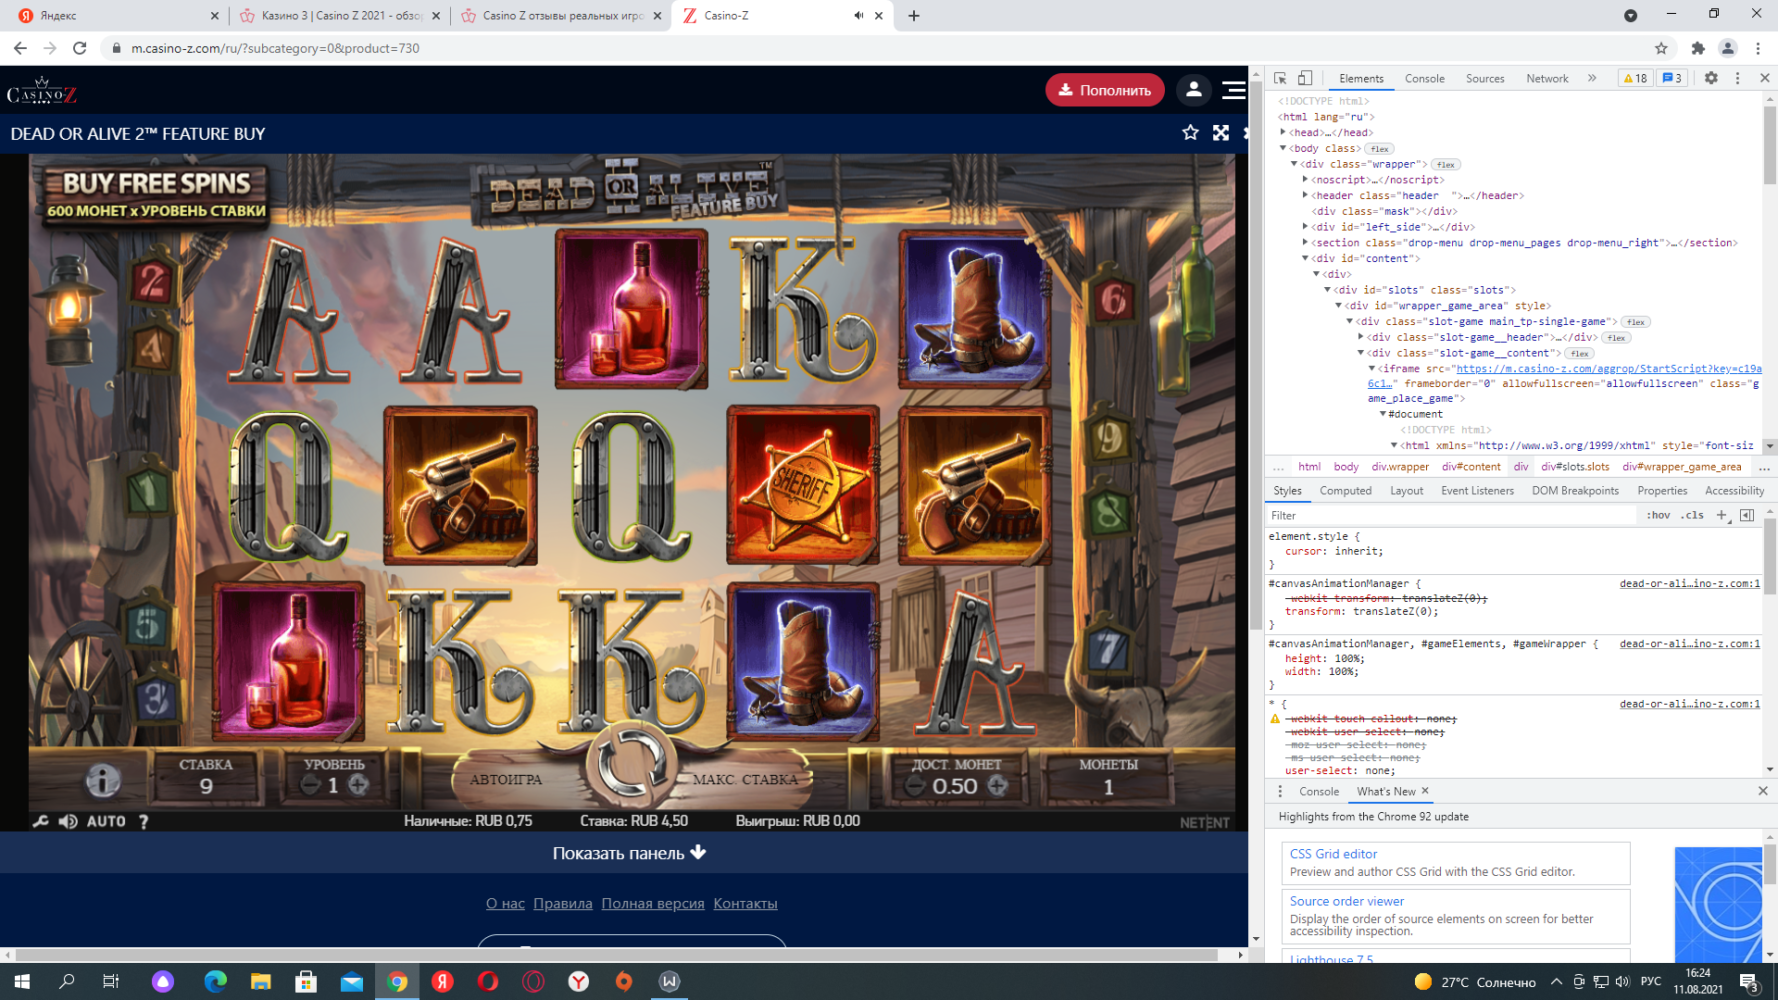Click the DevTools inspect element picker icon
The image size is (1778, 1000).
click(x=1280, y=78)
